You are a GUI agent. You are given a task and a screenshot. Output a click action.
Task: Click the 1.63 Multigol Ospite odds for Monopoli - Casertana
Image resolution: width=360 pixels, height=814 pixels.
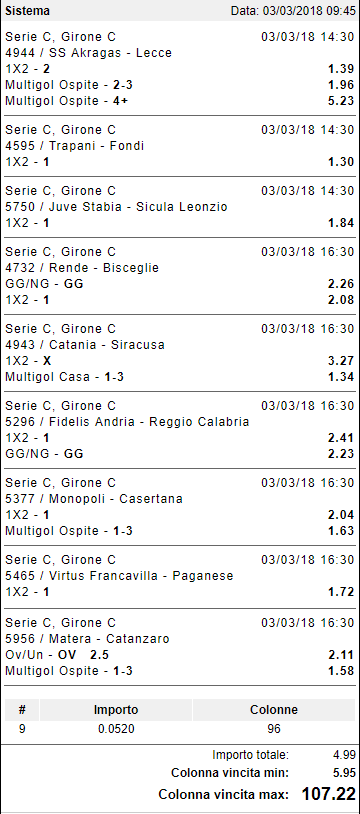click(341, 531)
